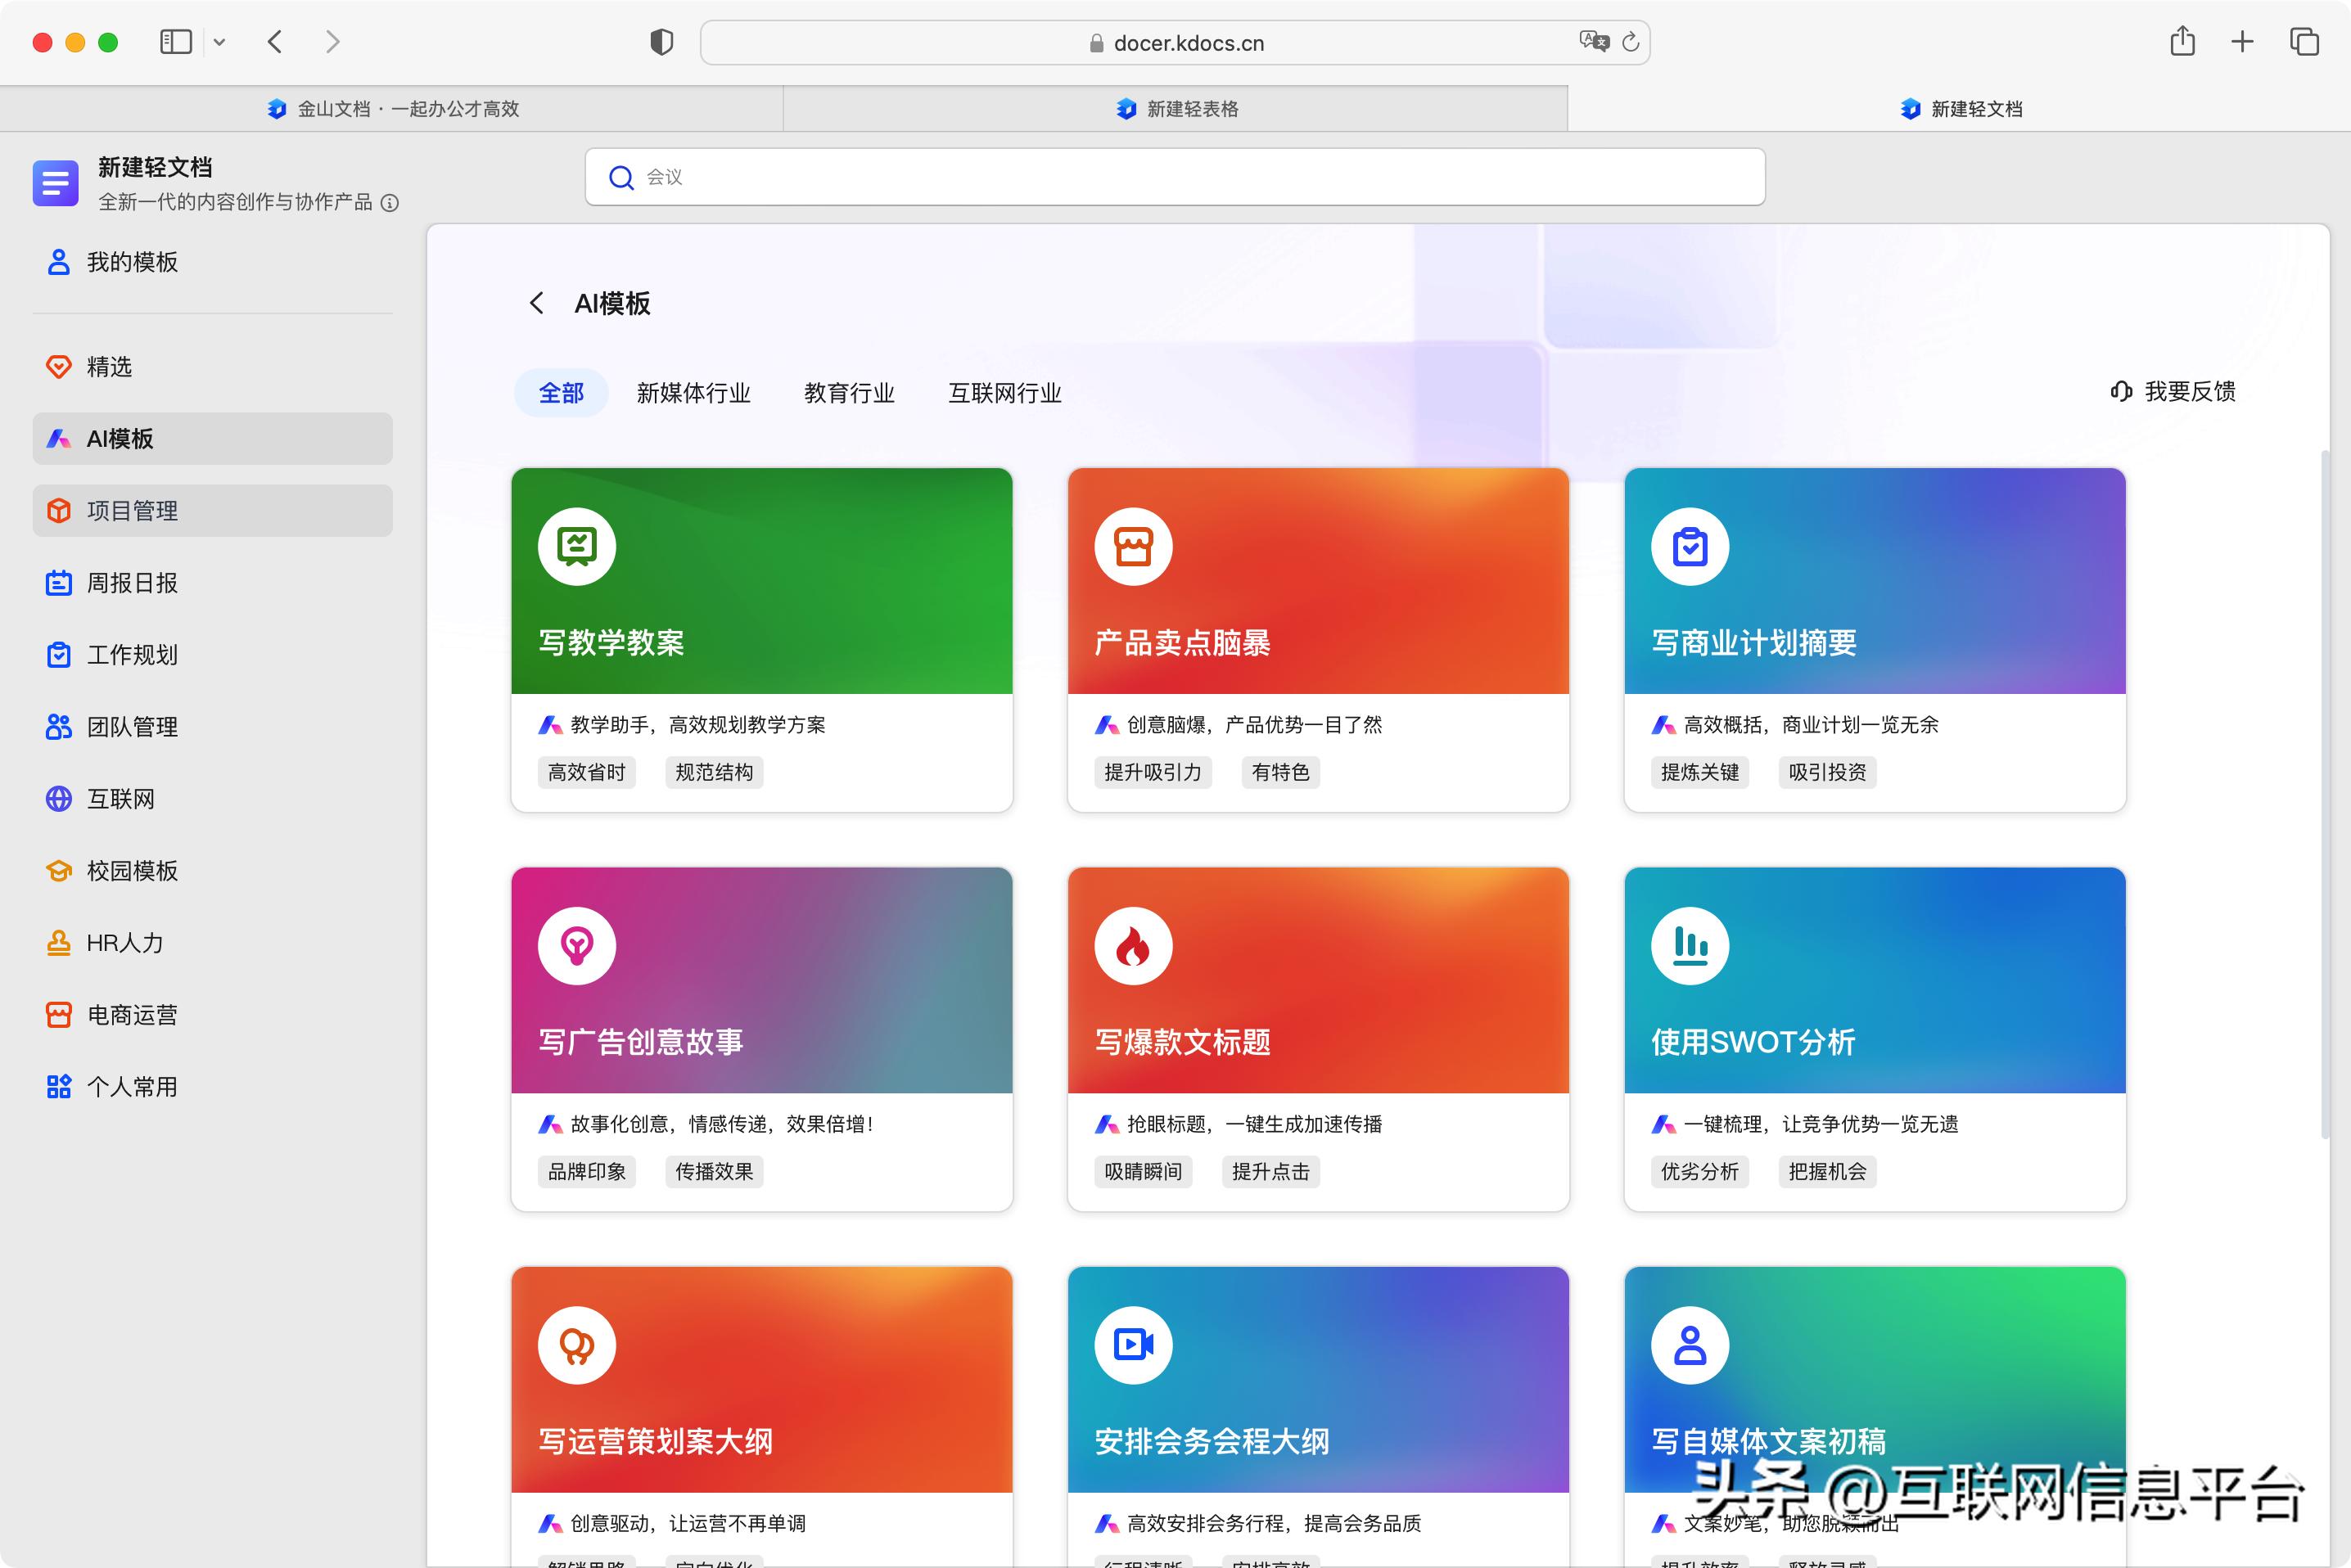The width and height of the screenshot is (2351, 1568).
Task: Select the 互联网 globe icon
Action: click(x=58, y=799)
